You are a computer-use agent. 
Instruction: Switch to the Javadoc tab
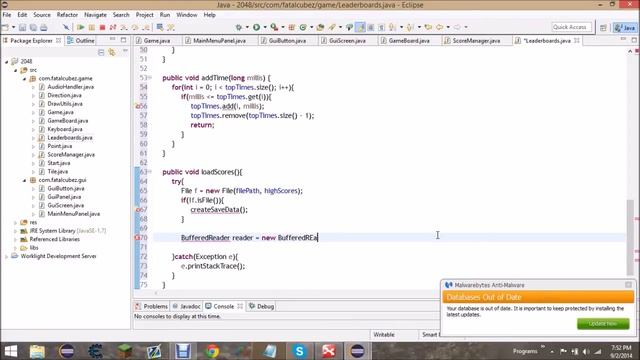coord(186,306)
